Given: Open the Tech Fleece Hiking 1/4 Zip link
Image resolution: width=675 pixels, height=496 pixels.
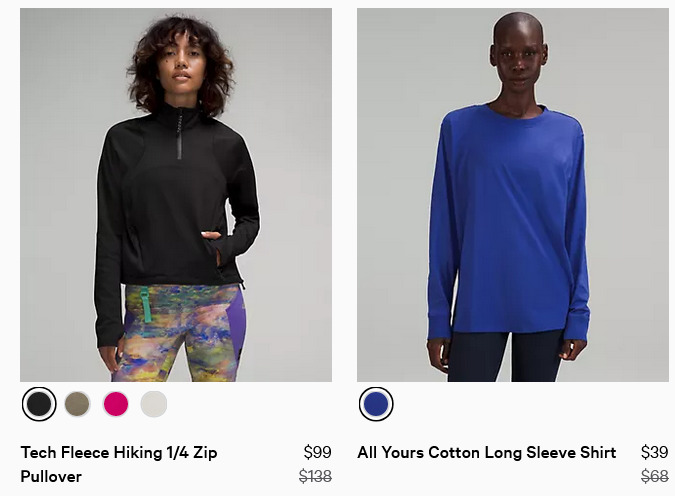Looking at the screenshot, I should tap(119, 464).
